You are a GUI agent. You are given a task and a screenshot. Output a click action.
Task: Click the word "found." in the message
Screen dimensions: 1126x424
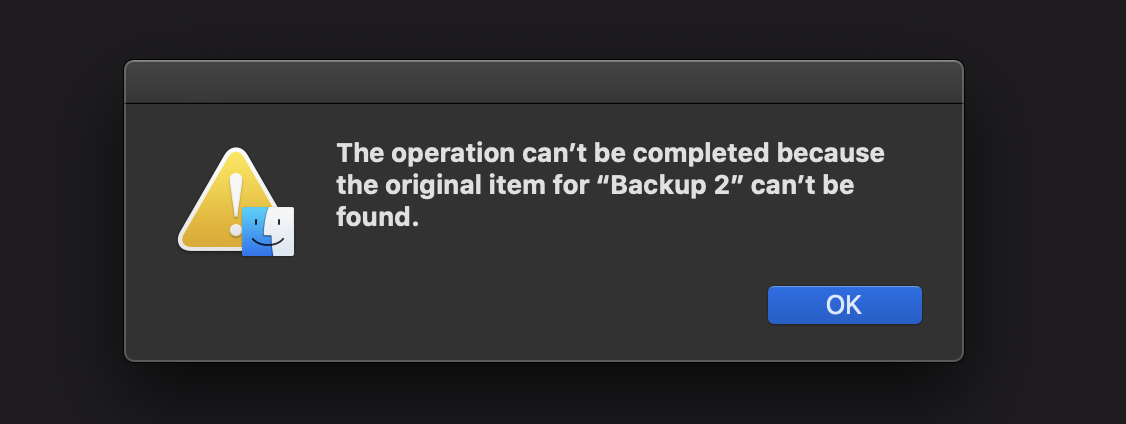pyautogui.click(x=378, y=216)
